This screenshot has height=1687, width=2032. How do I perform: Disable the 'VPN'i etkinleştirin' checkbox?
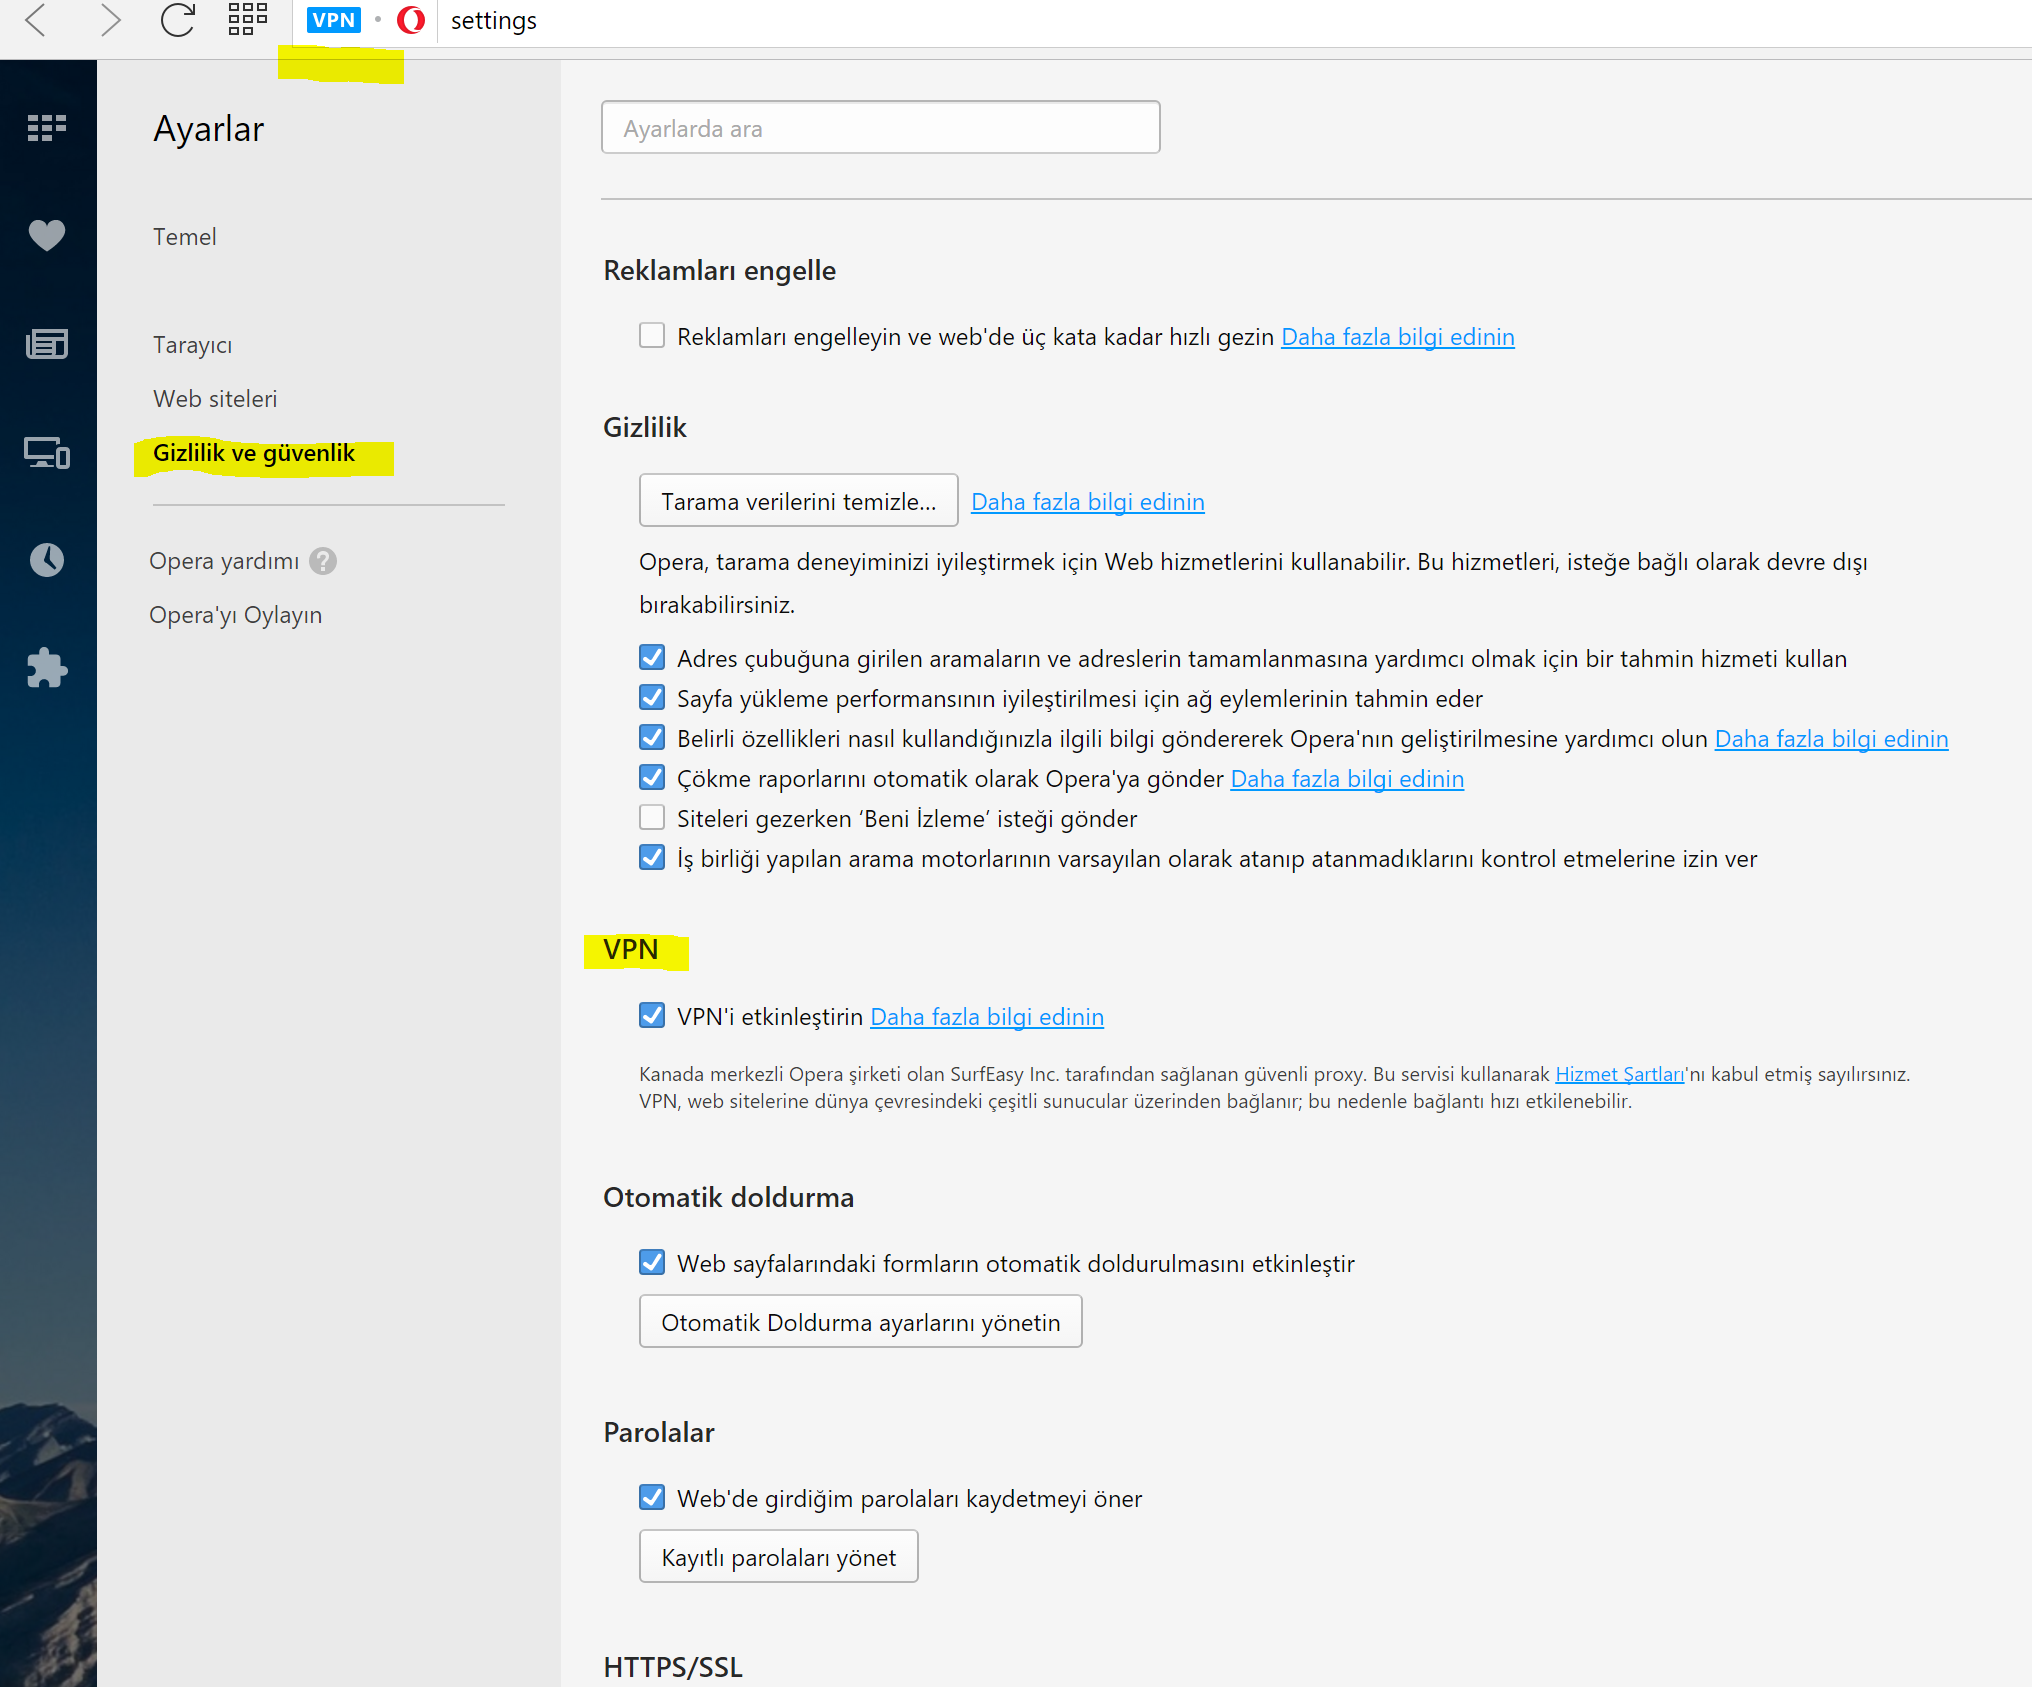pyautogui.click(x=652, y=1016)
